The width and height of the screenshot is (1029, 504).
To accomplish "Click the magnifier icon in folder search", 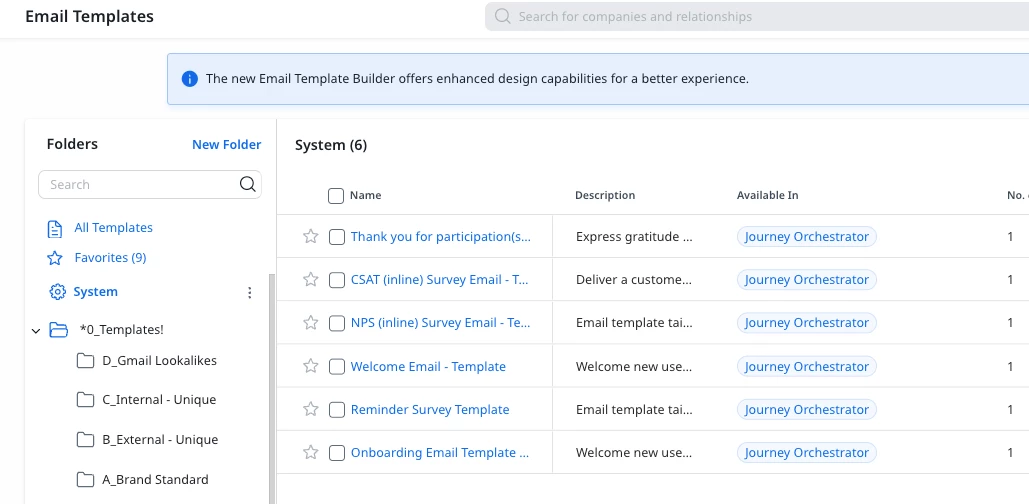I will coord(247,184).
